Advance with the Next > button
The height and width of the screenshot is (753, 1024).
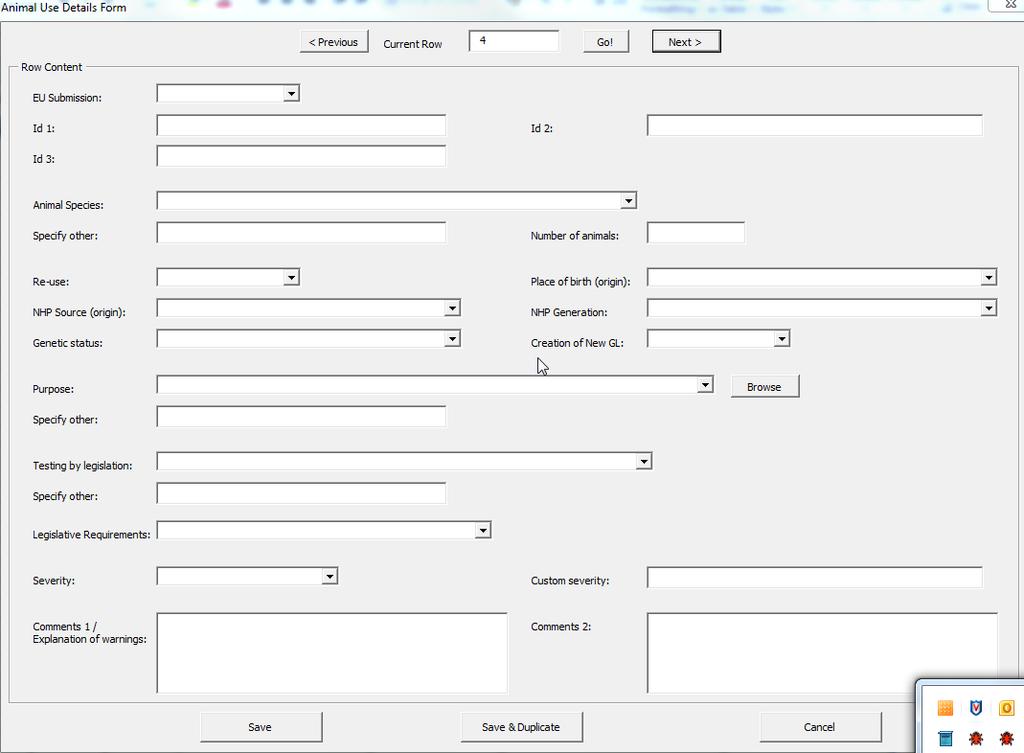(x=686, y=42)
